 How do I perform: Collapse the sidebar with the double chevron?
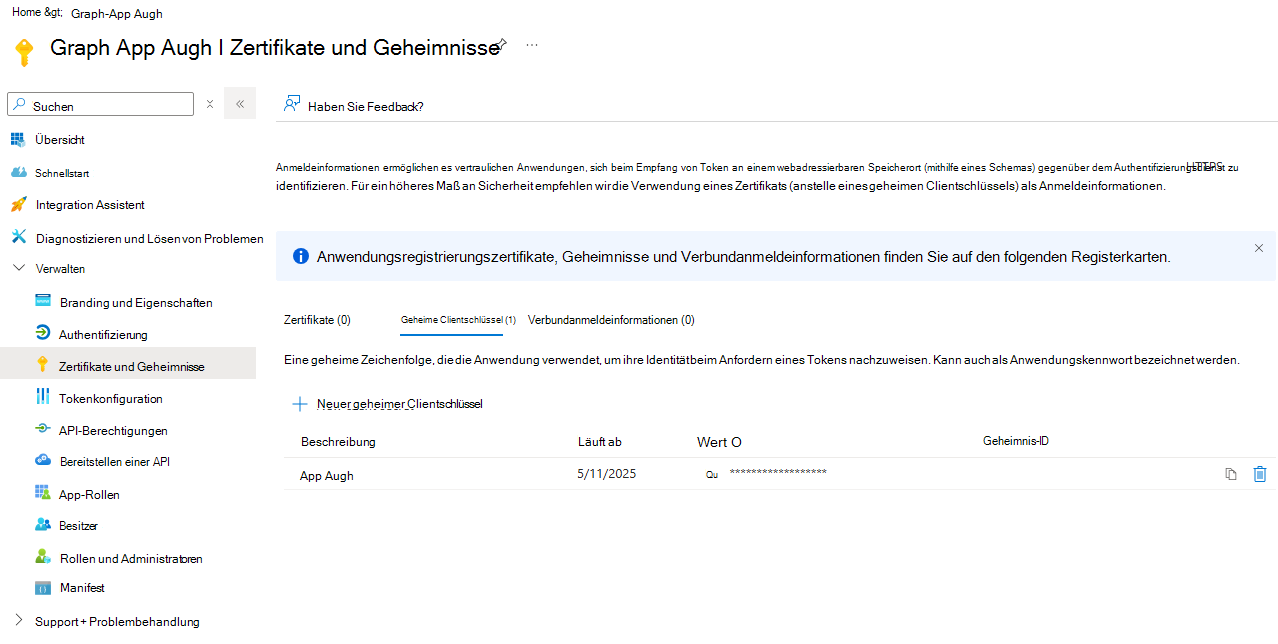[x=239, y=103]
